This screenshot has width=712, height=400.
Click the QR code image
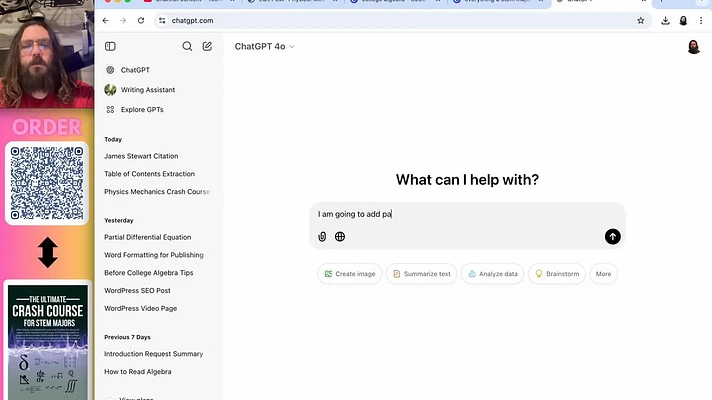click(47, 183)
